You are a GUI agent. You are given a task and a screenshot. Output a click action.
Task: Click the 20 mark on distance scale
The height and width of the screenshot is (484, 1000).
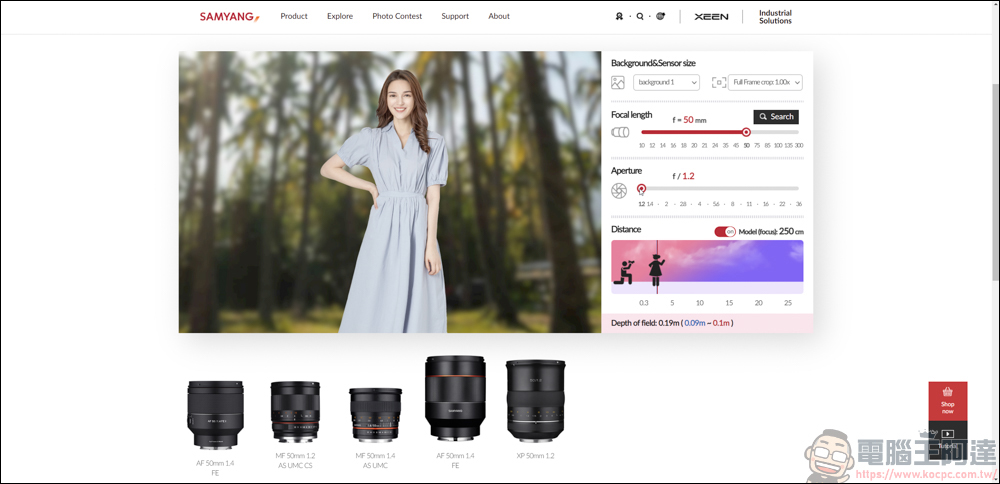pyautogui.click(x=759, y=303)
